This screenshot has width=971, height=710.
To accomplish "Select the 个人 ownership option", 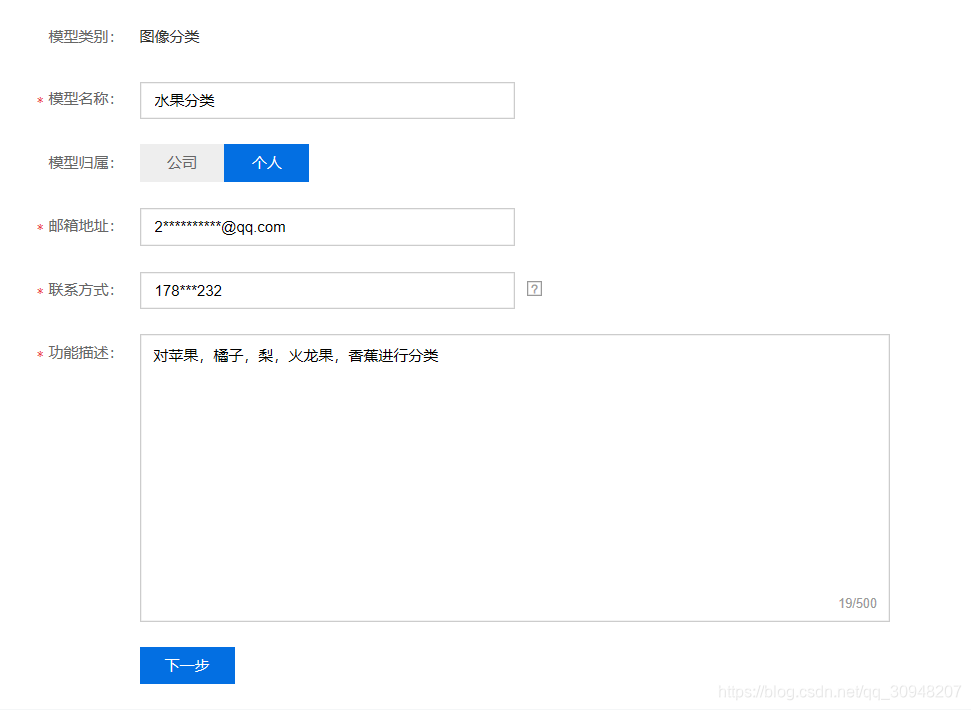I will (x=266, y=162).
